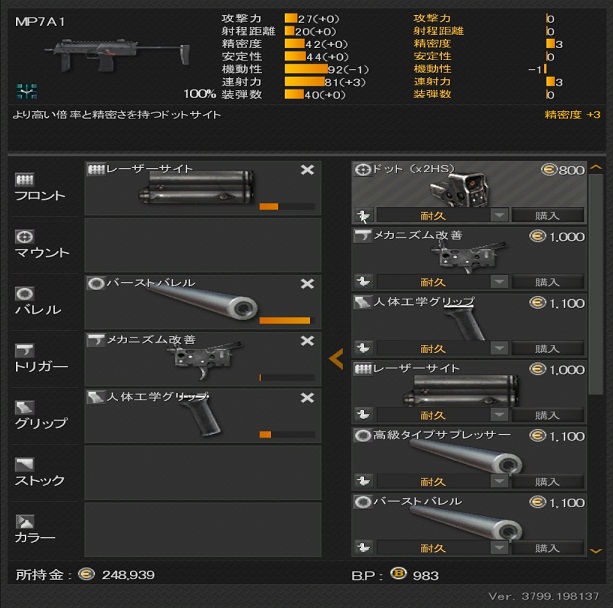Remove the equipped レーザーサイト with its X

pyautogui.click(x=307, y=170)
